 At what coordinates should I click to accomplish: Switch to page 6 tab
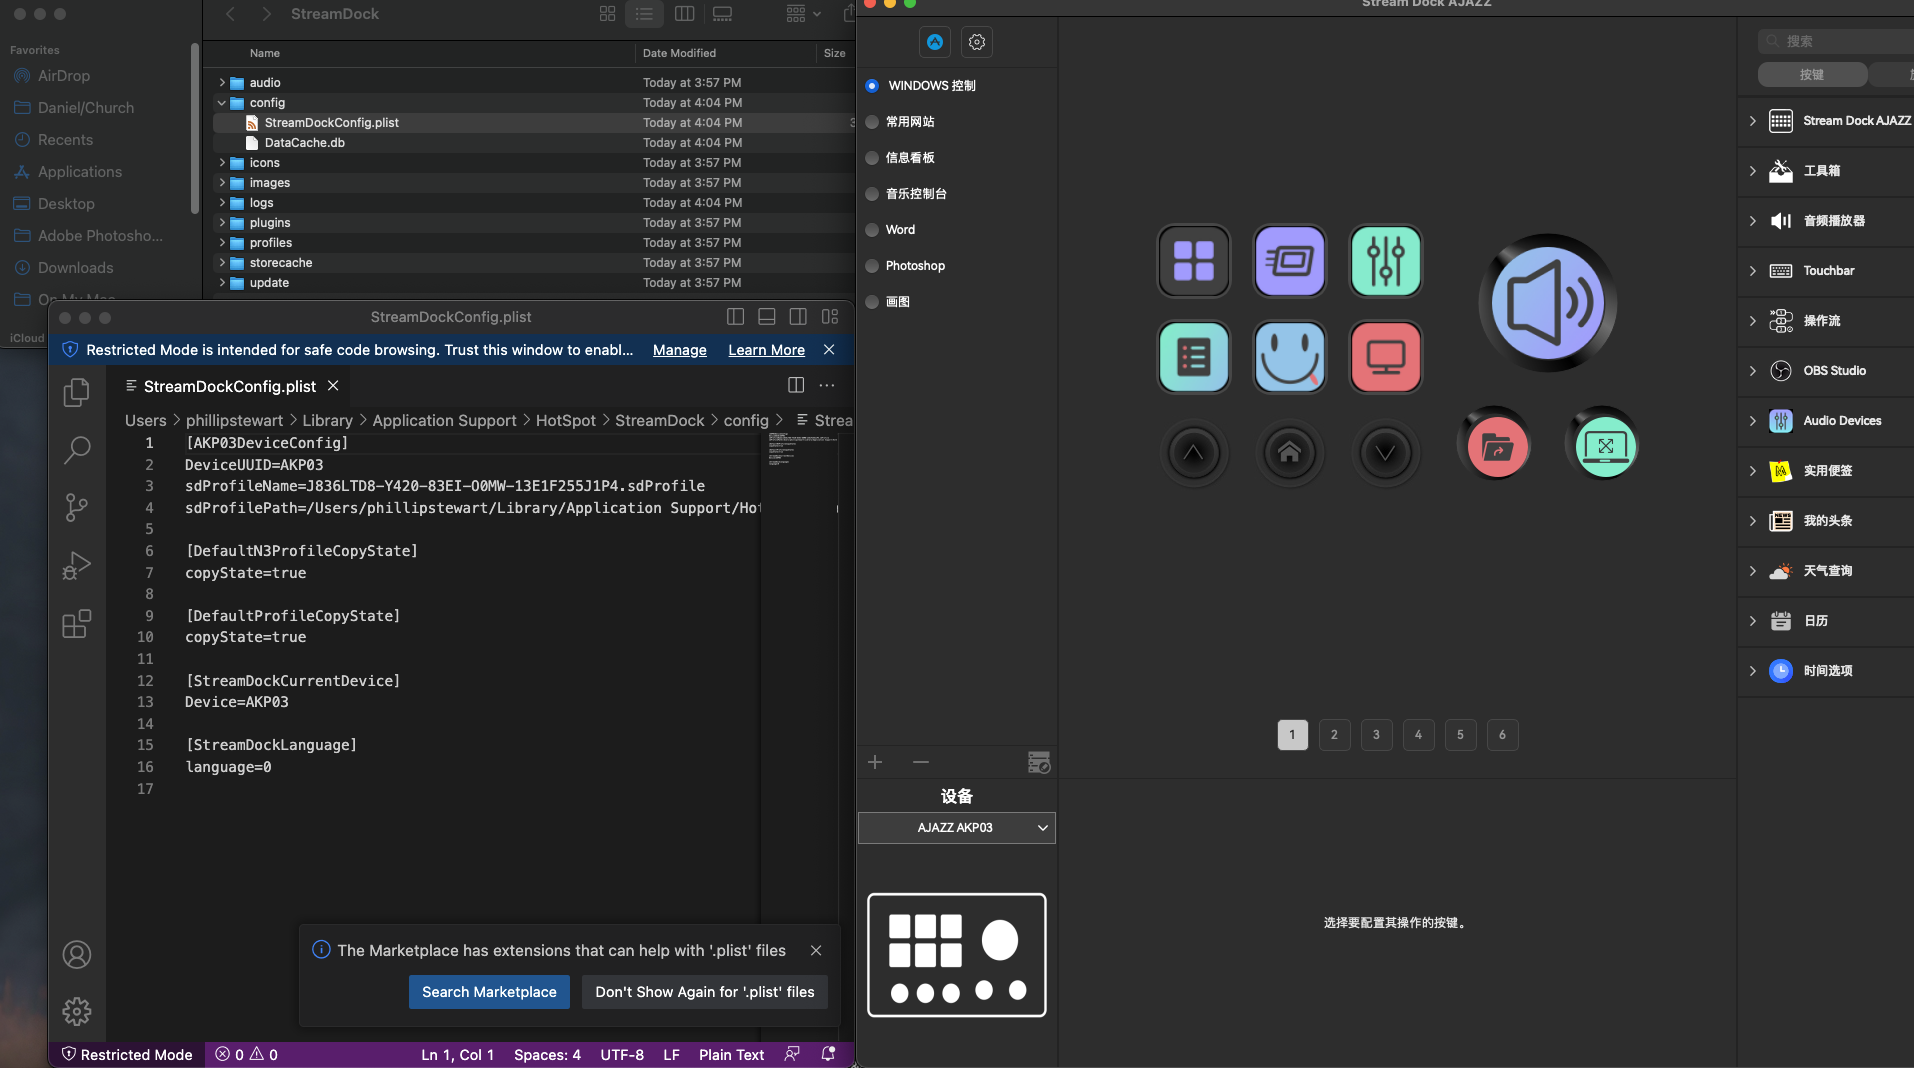click(1503, 735)
